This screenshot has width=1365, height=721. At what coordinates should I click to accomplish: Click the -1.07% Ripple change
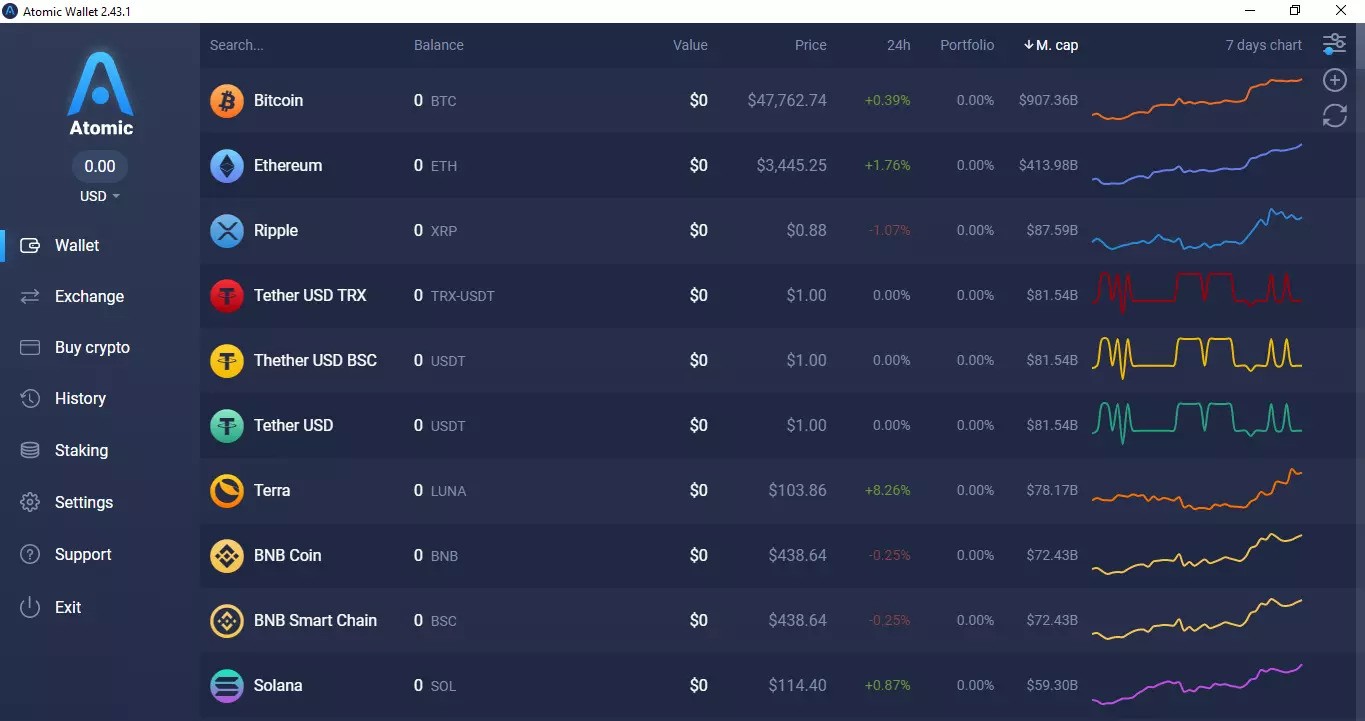point(889,230)
